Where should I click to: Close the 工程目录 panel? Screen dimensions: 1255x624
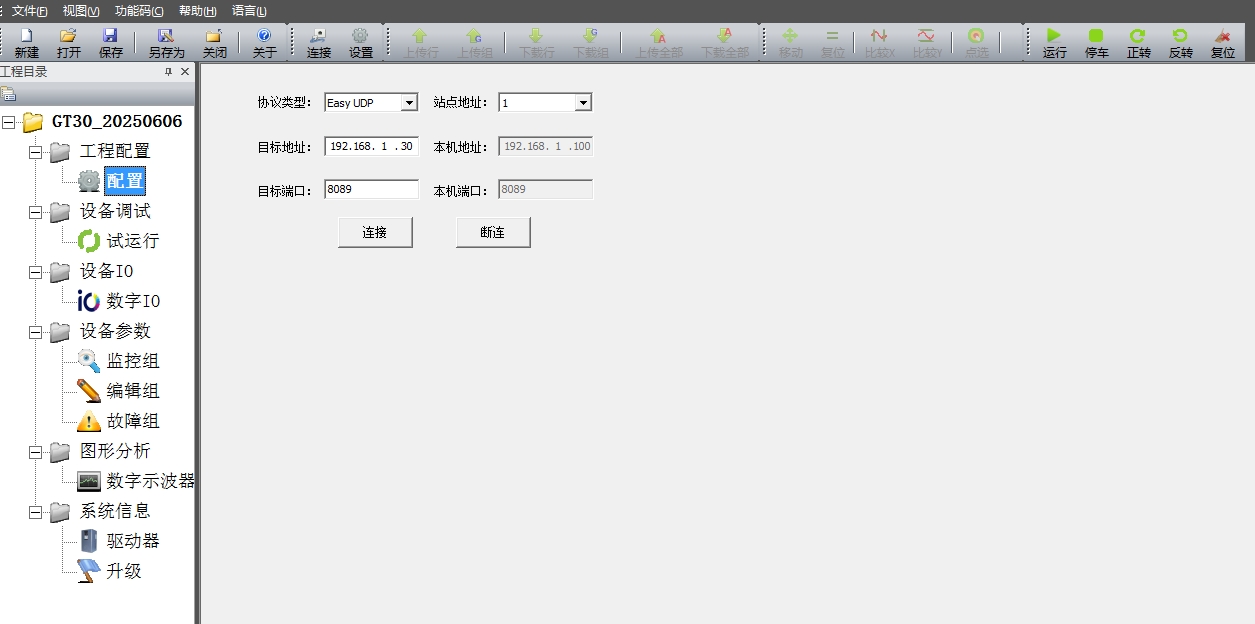tap(185, 72)
